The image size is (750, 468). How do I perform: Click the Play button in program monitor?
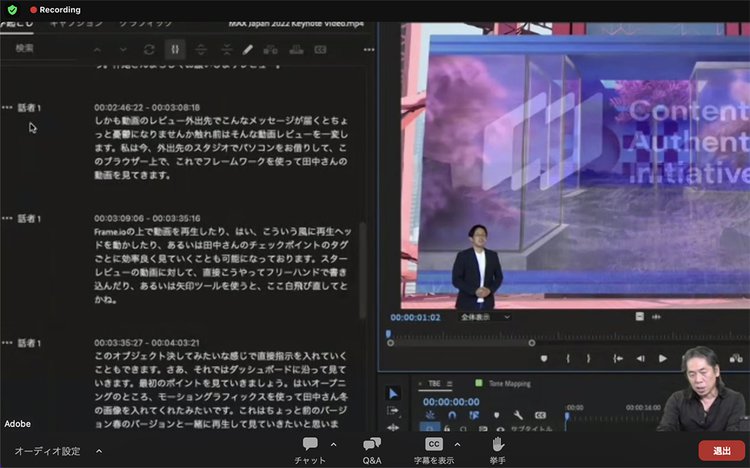pos(662,358)
